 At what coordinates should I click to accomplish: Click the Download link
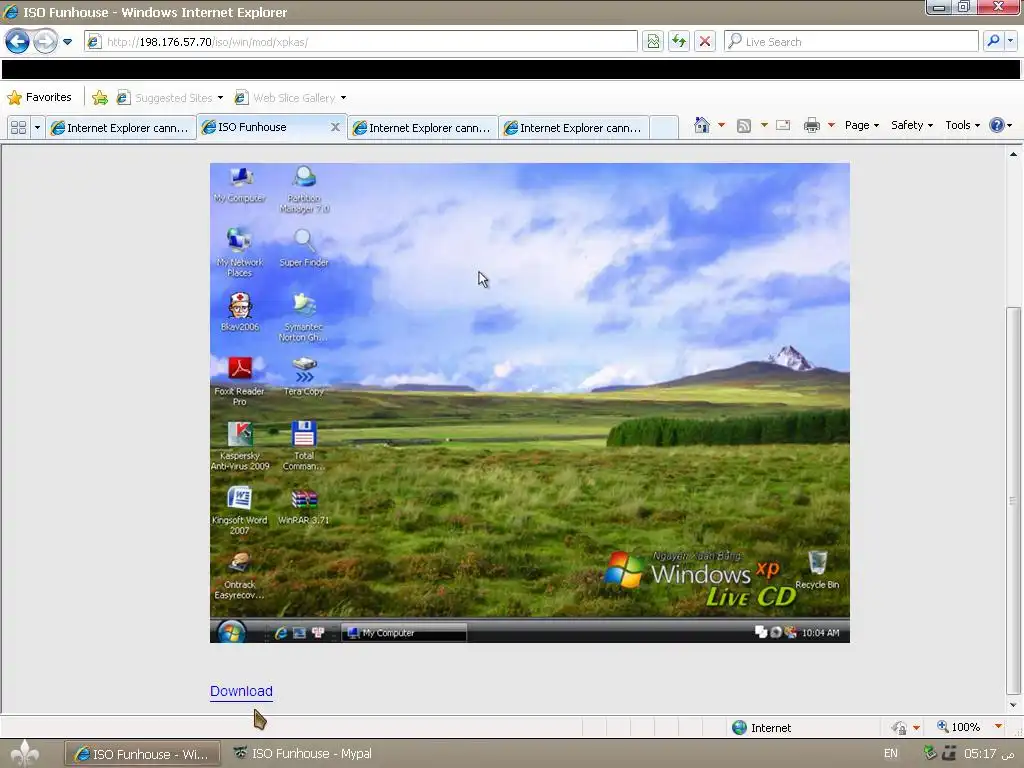[x=241, y=691]
